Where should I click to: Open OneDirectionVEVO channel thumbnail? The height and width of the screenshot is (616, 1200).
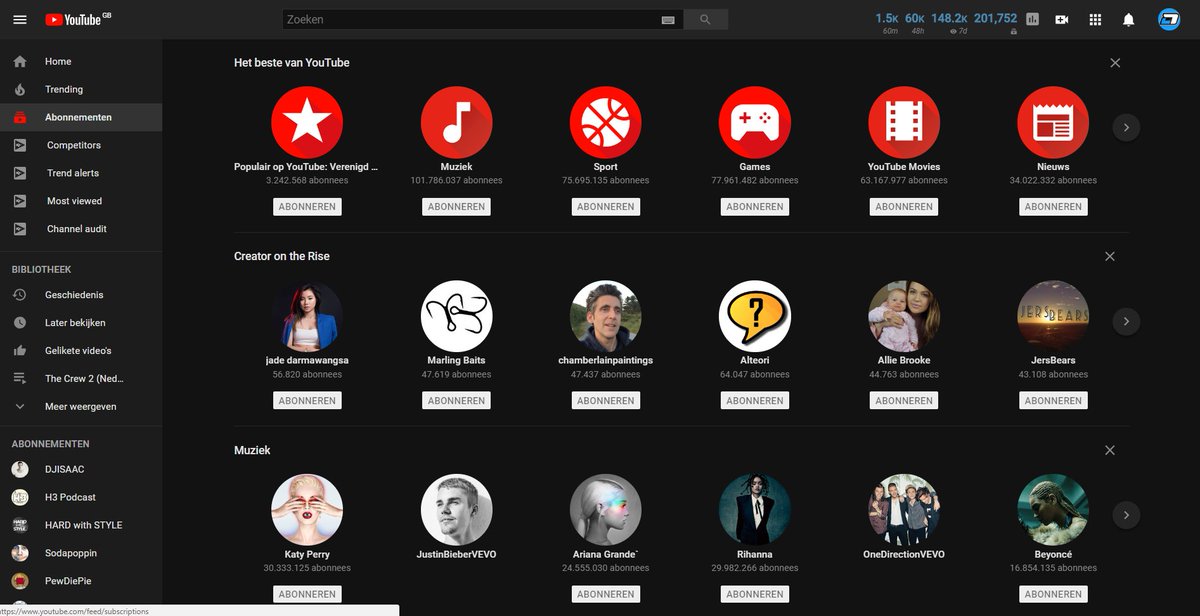pos(904,510)
